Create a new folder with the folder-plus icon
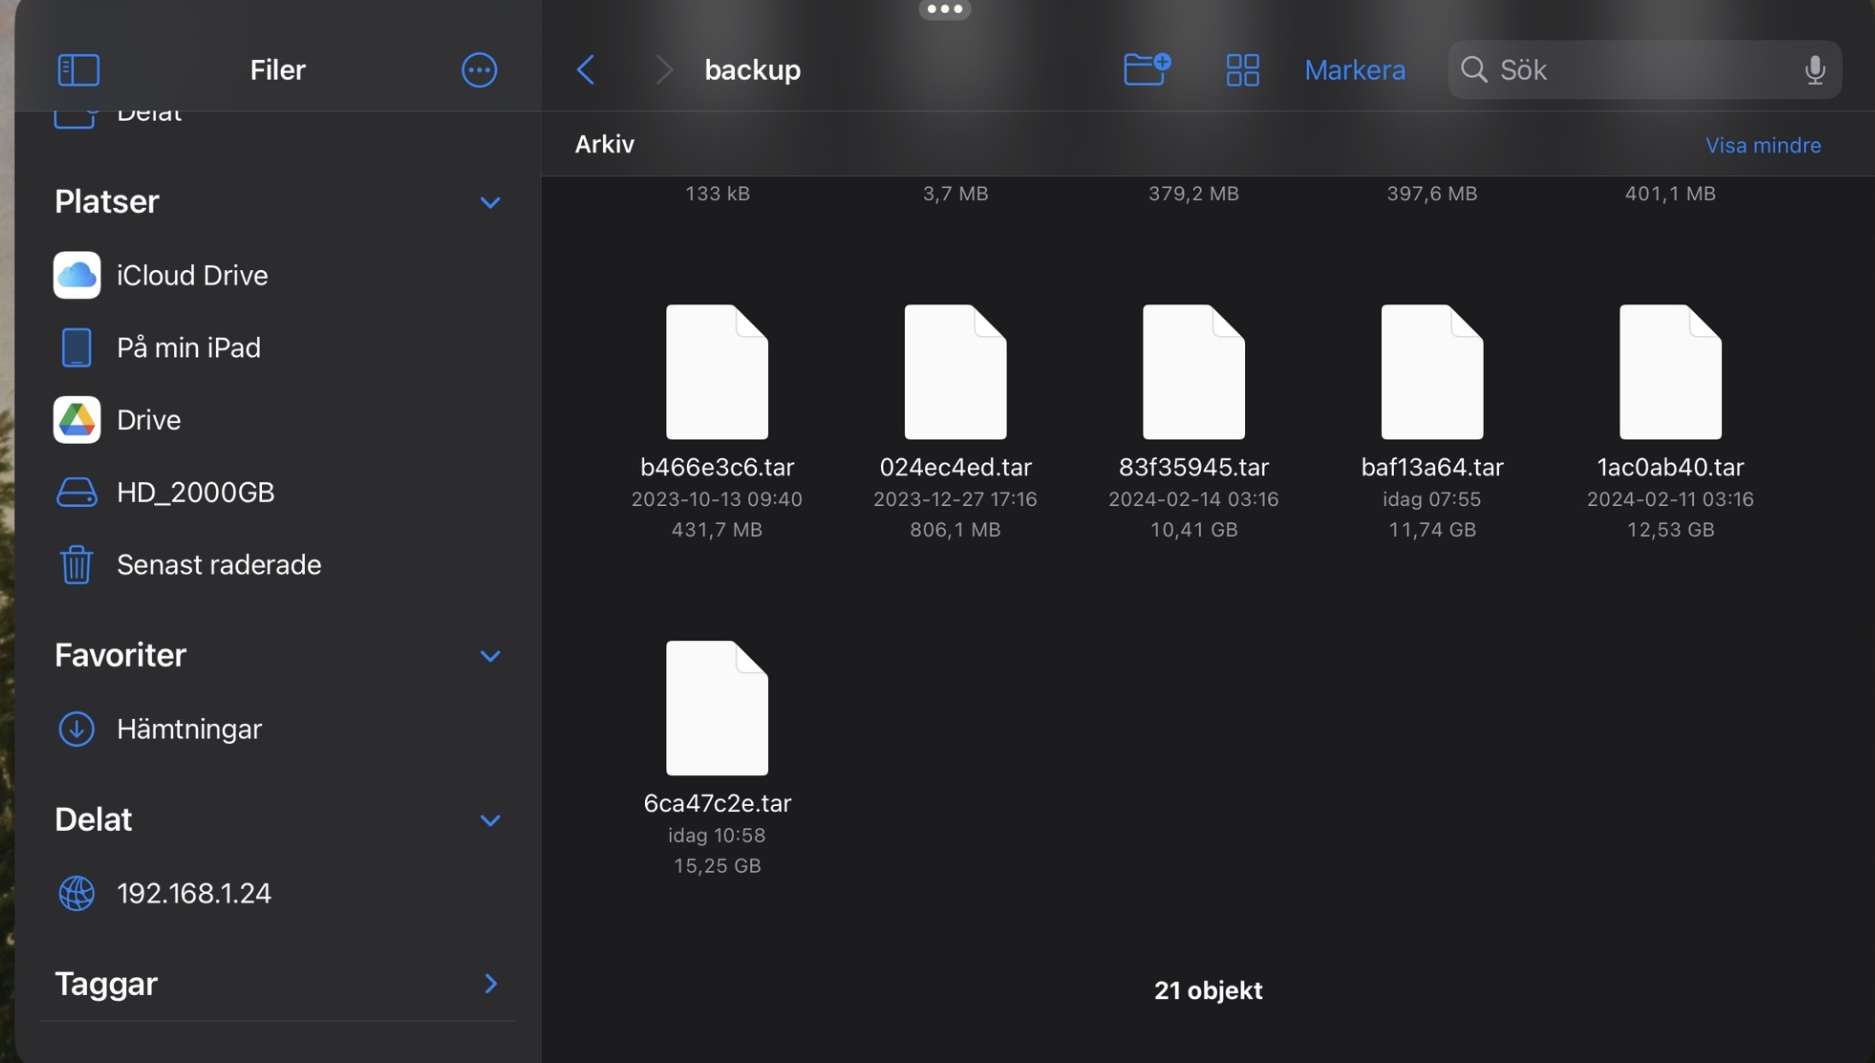This screenshot has height=1063, width=1875. [x=1147, y=69]
